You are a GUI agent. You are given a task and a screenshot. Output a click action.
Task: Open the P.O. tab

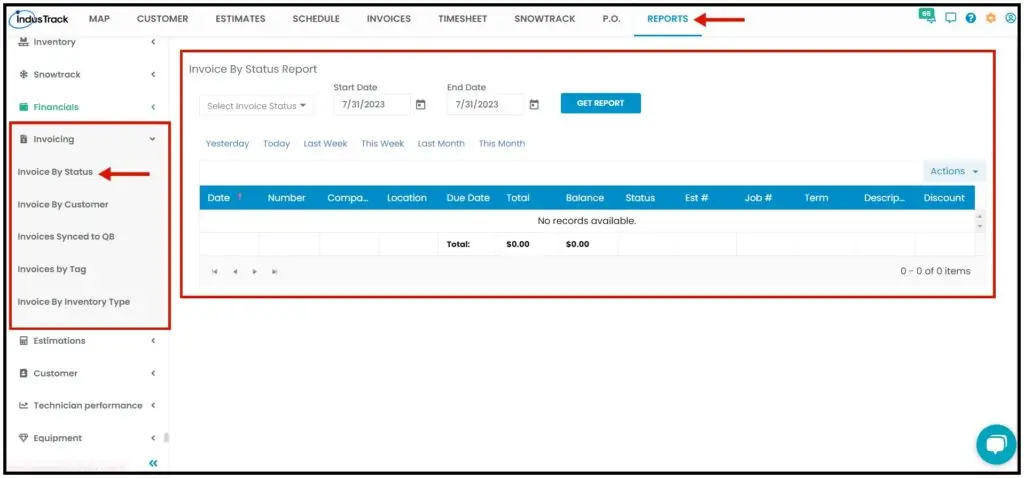pos(611,19)
